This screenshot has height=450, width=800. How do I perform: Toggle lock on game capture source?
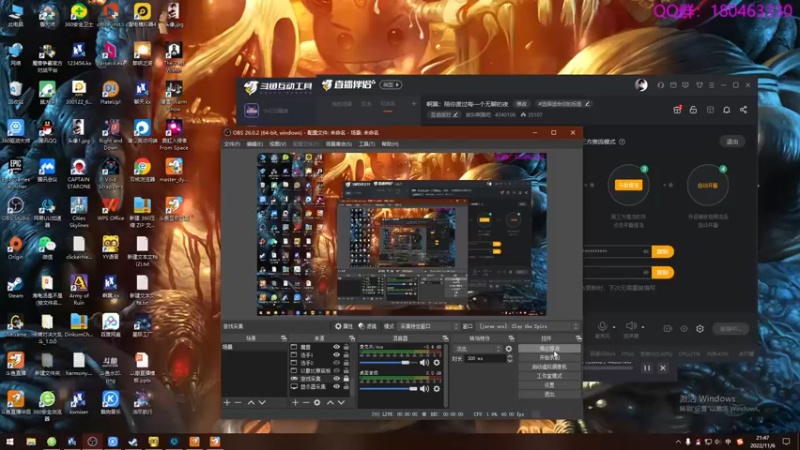pos(346,379)
